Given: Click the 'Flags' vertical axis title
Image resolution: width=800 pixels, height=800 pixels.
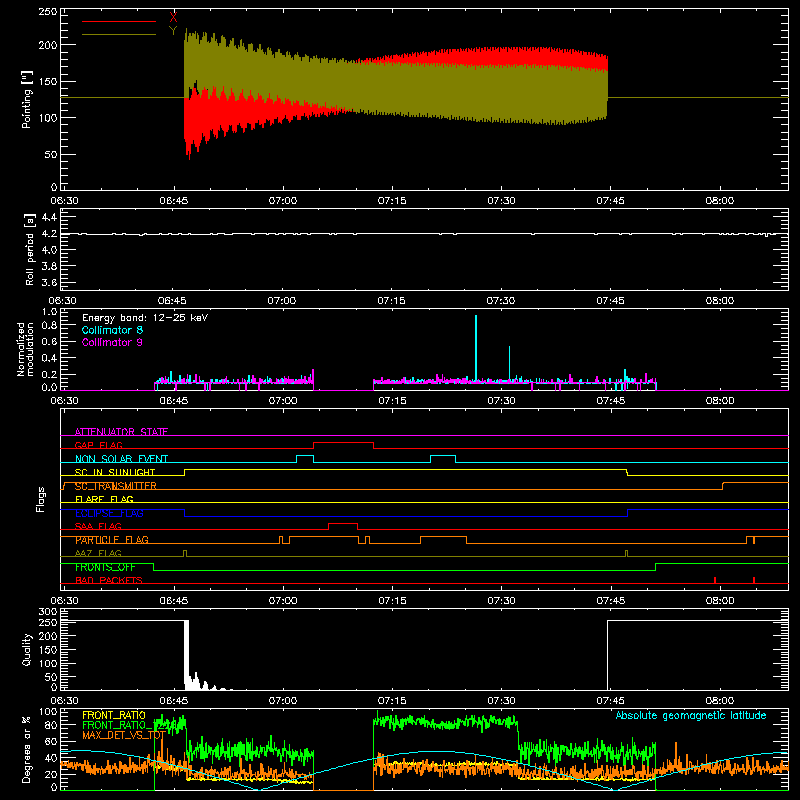Looking at the screenshot, I should (x=41, y=499).
